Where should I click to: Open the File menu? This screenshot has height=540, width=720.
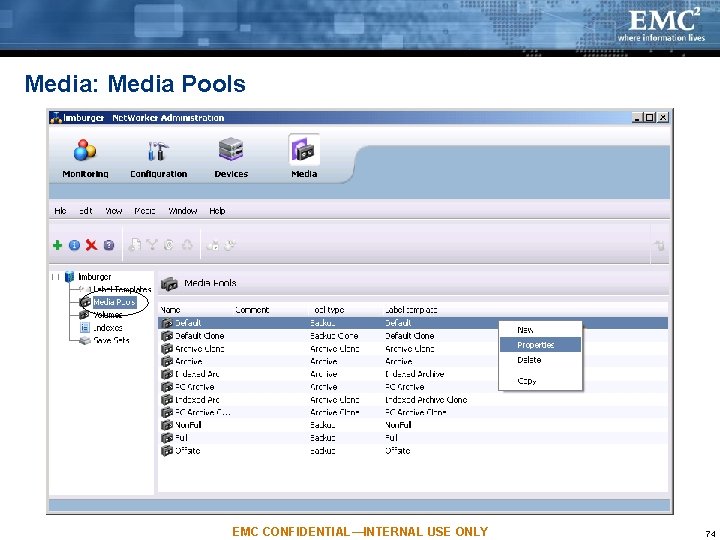(60, 211)
